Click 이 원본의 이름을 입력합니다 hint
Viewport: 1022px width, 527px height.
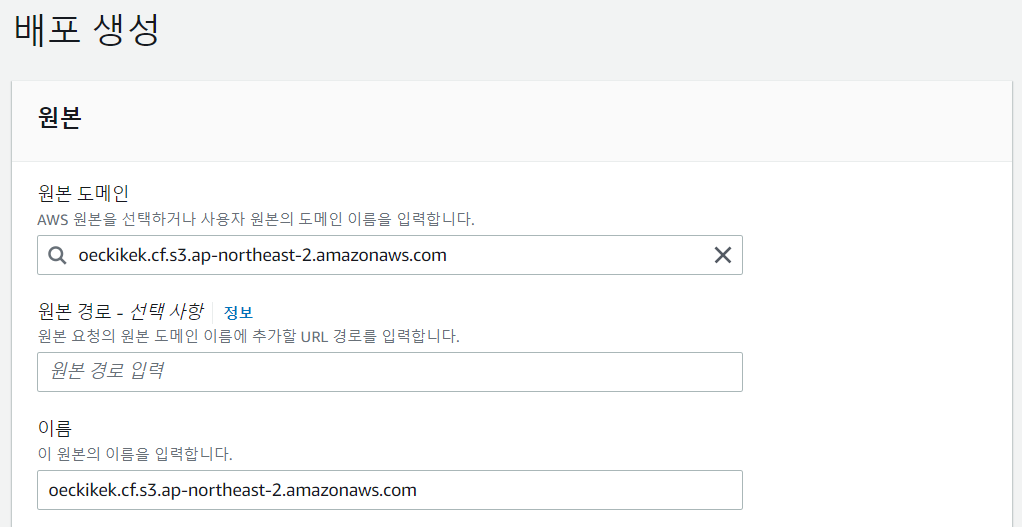[135, 453]
